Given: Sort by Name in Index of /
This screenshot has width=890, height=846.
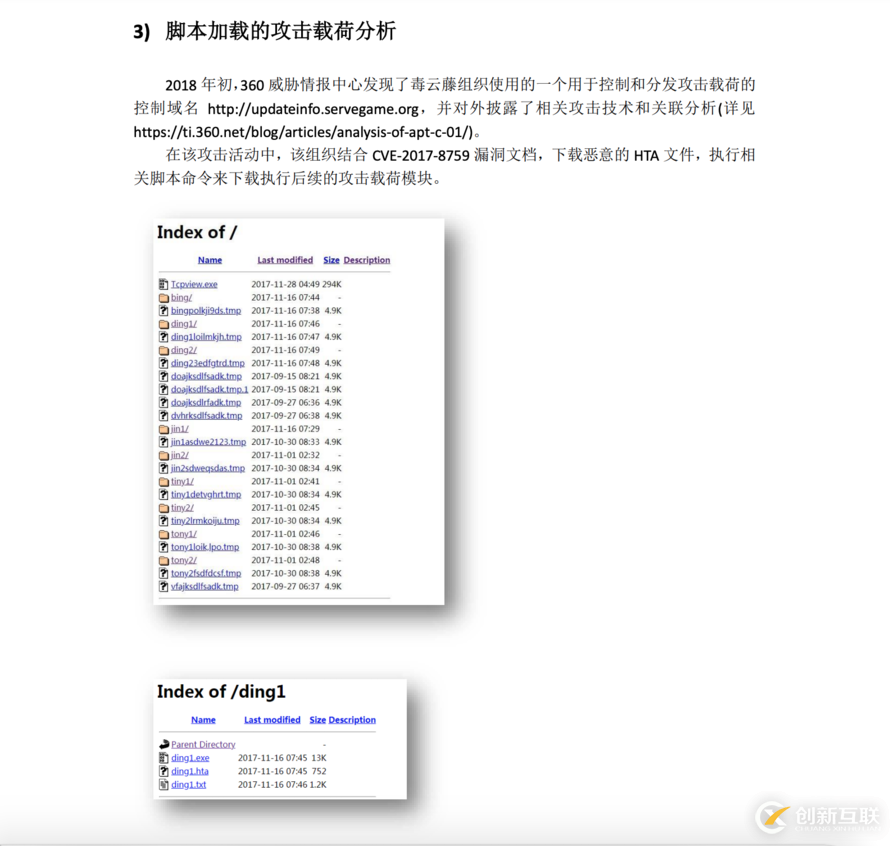Looking at the screenshot, I should (209, 259).
